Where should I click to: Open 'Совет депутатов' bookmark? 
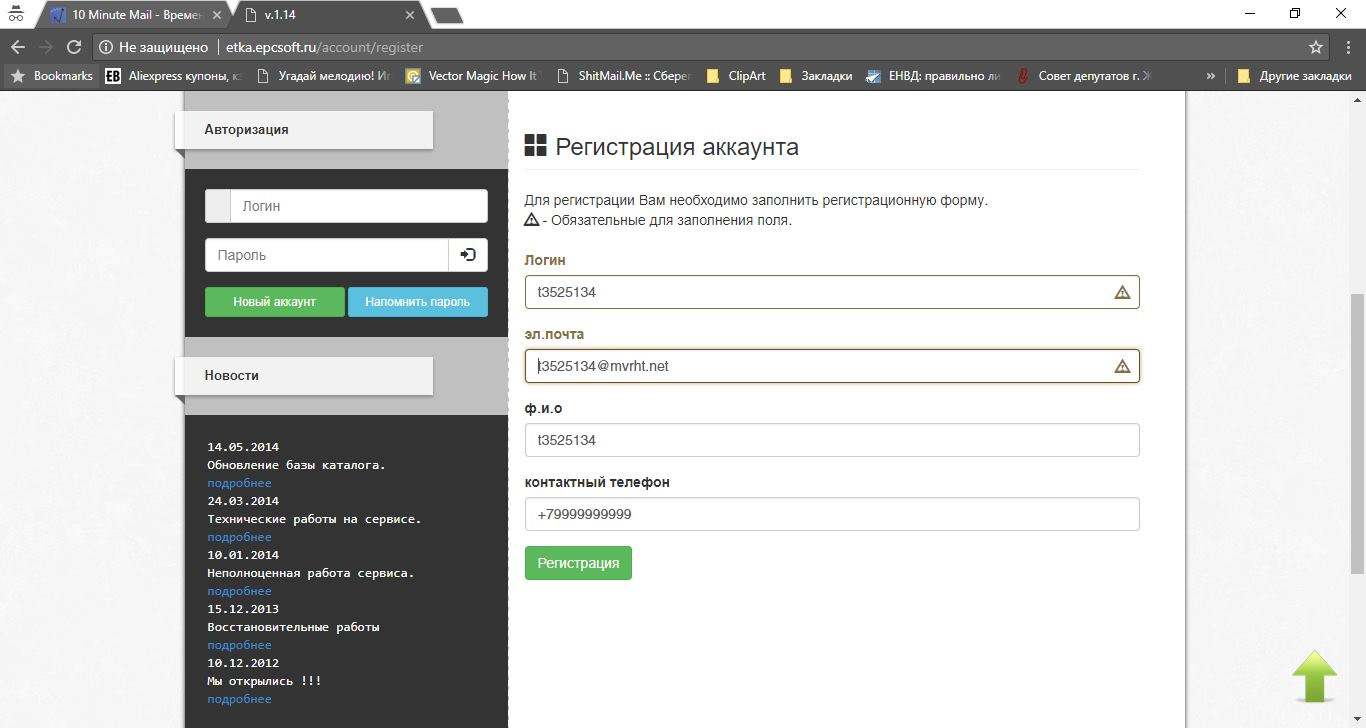pyautogui.click(x=1085, y=75)
